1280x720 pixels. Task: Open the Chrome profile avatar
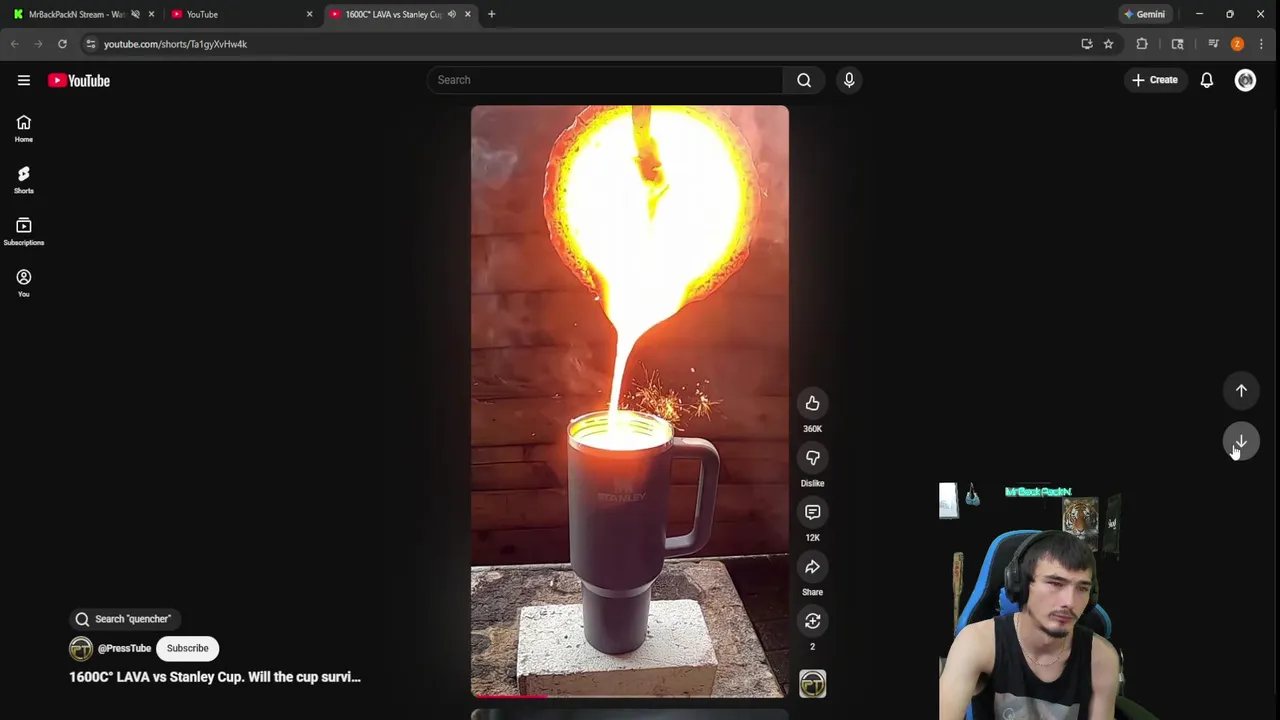click(x=1237, y=44)
